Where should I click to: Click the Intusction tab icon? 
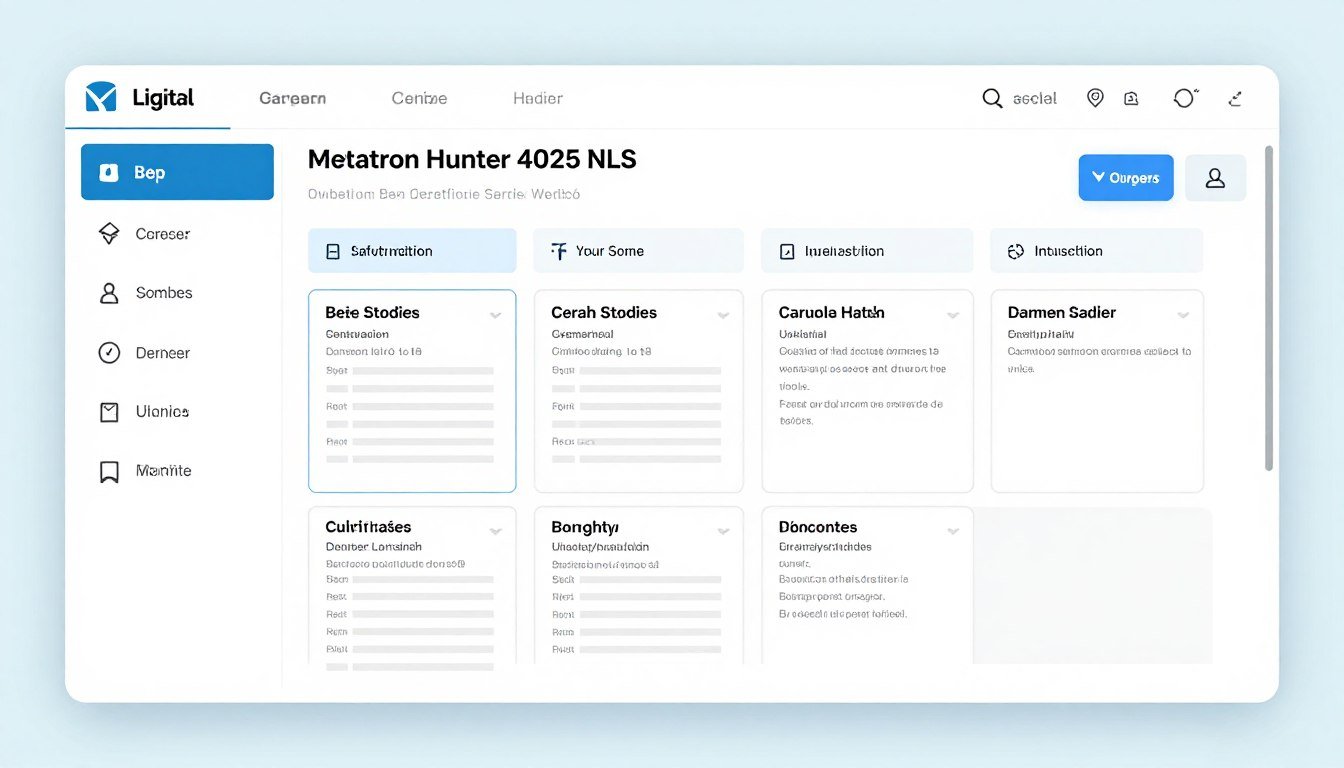[x=1016, y=252]
